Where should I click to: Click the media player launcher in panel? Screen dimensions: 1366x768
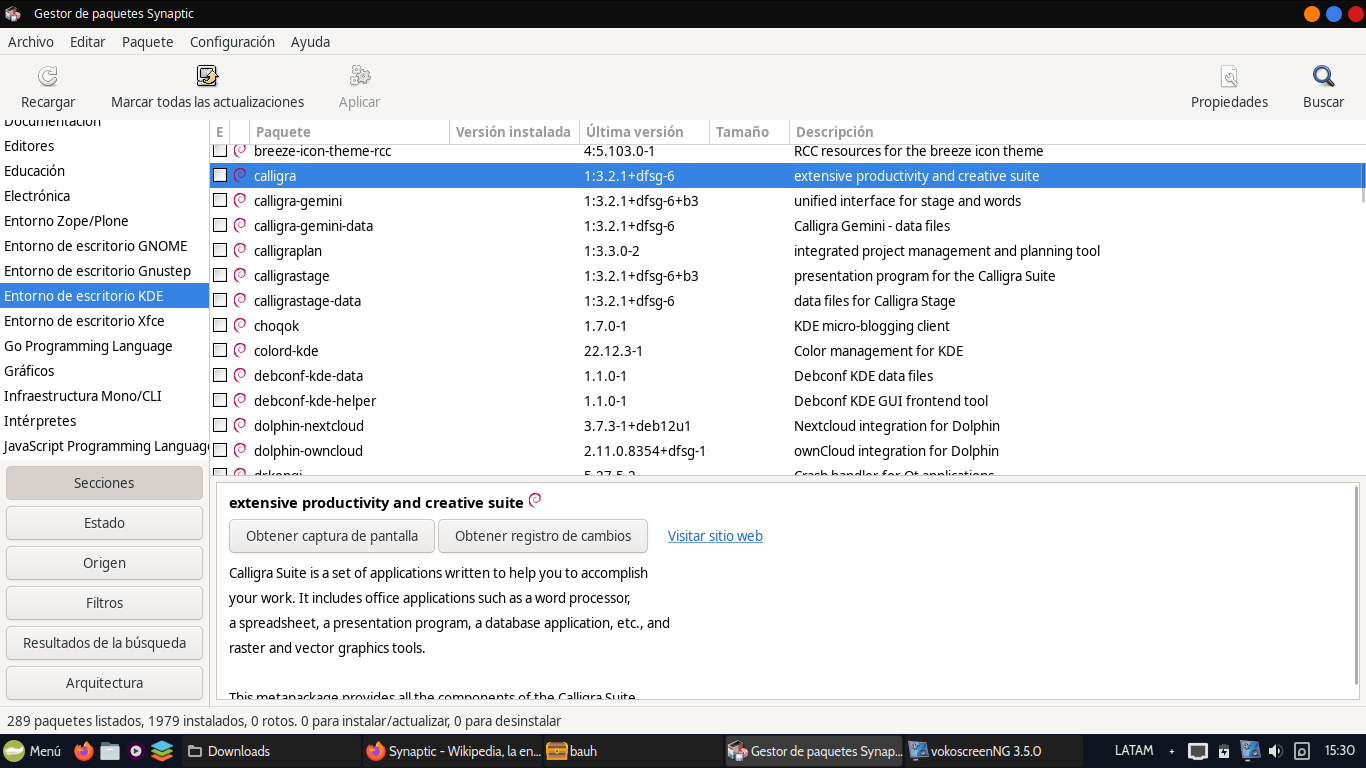point(136,751)
